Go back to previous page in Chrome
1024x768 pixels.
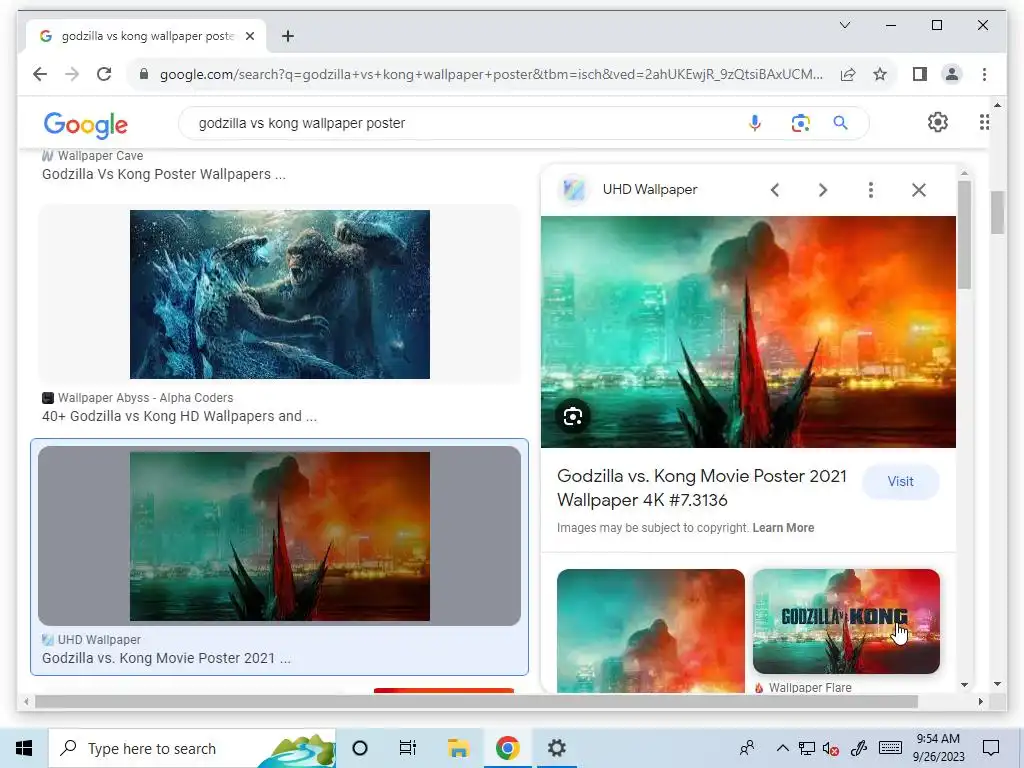(40, 74)
